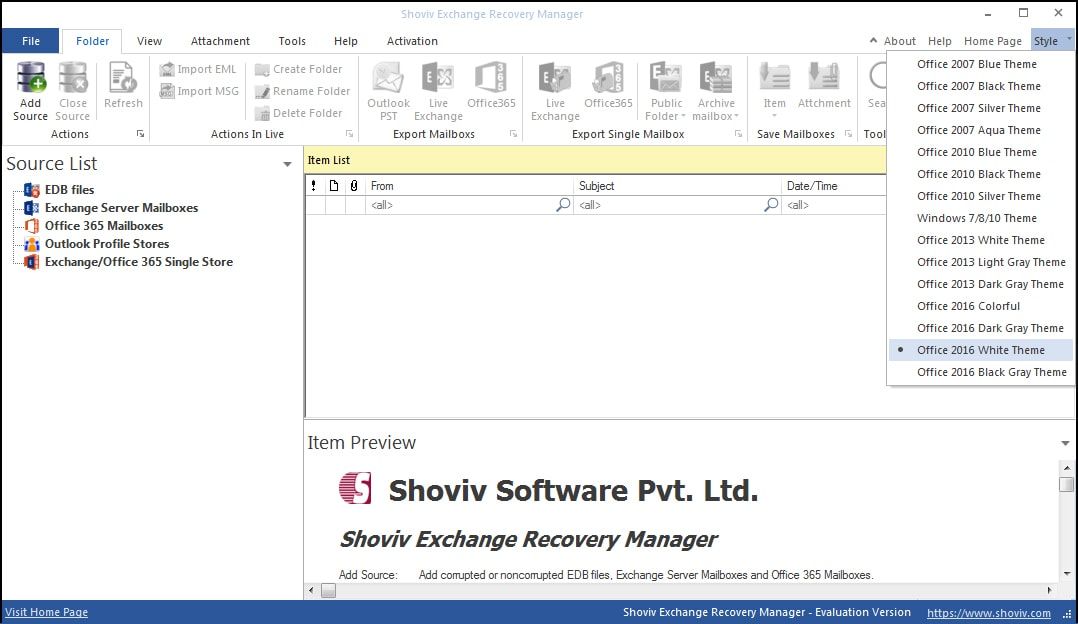The height and width of the screenshot is (624, 1078).
Task: Expand the Actions In Live group launcher
Action: tap(349, 134)
